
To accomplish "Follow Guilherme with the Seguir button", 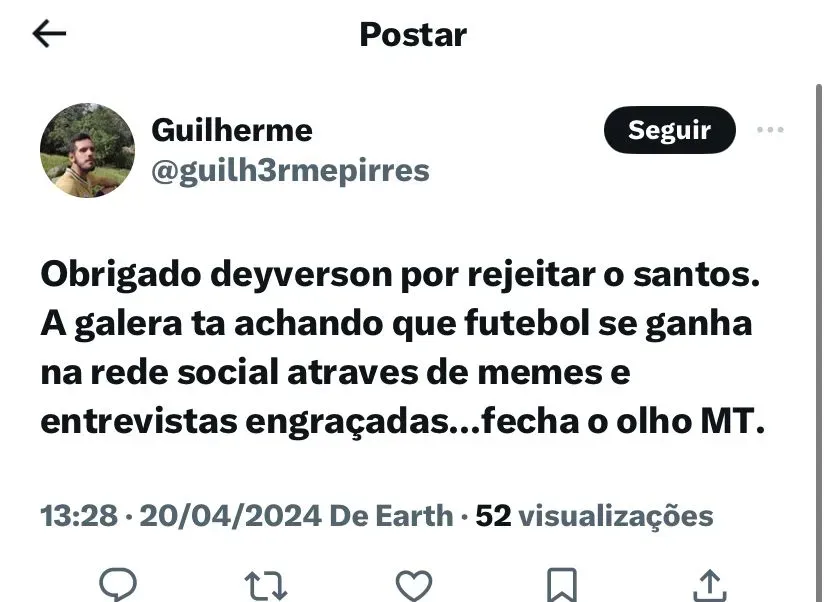I will [x=670, y=130].
